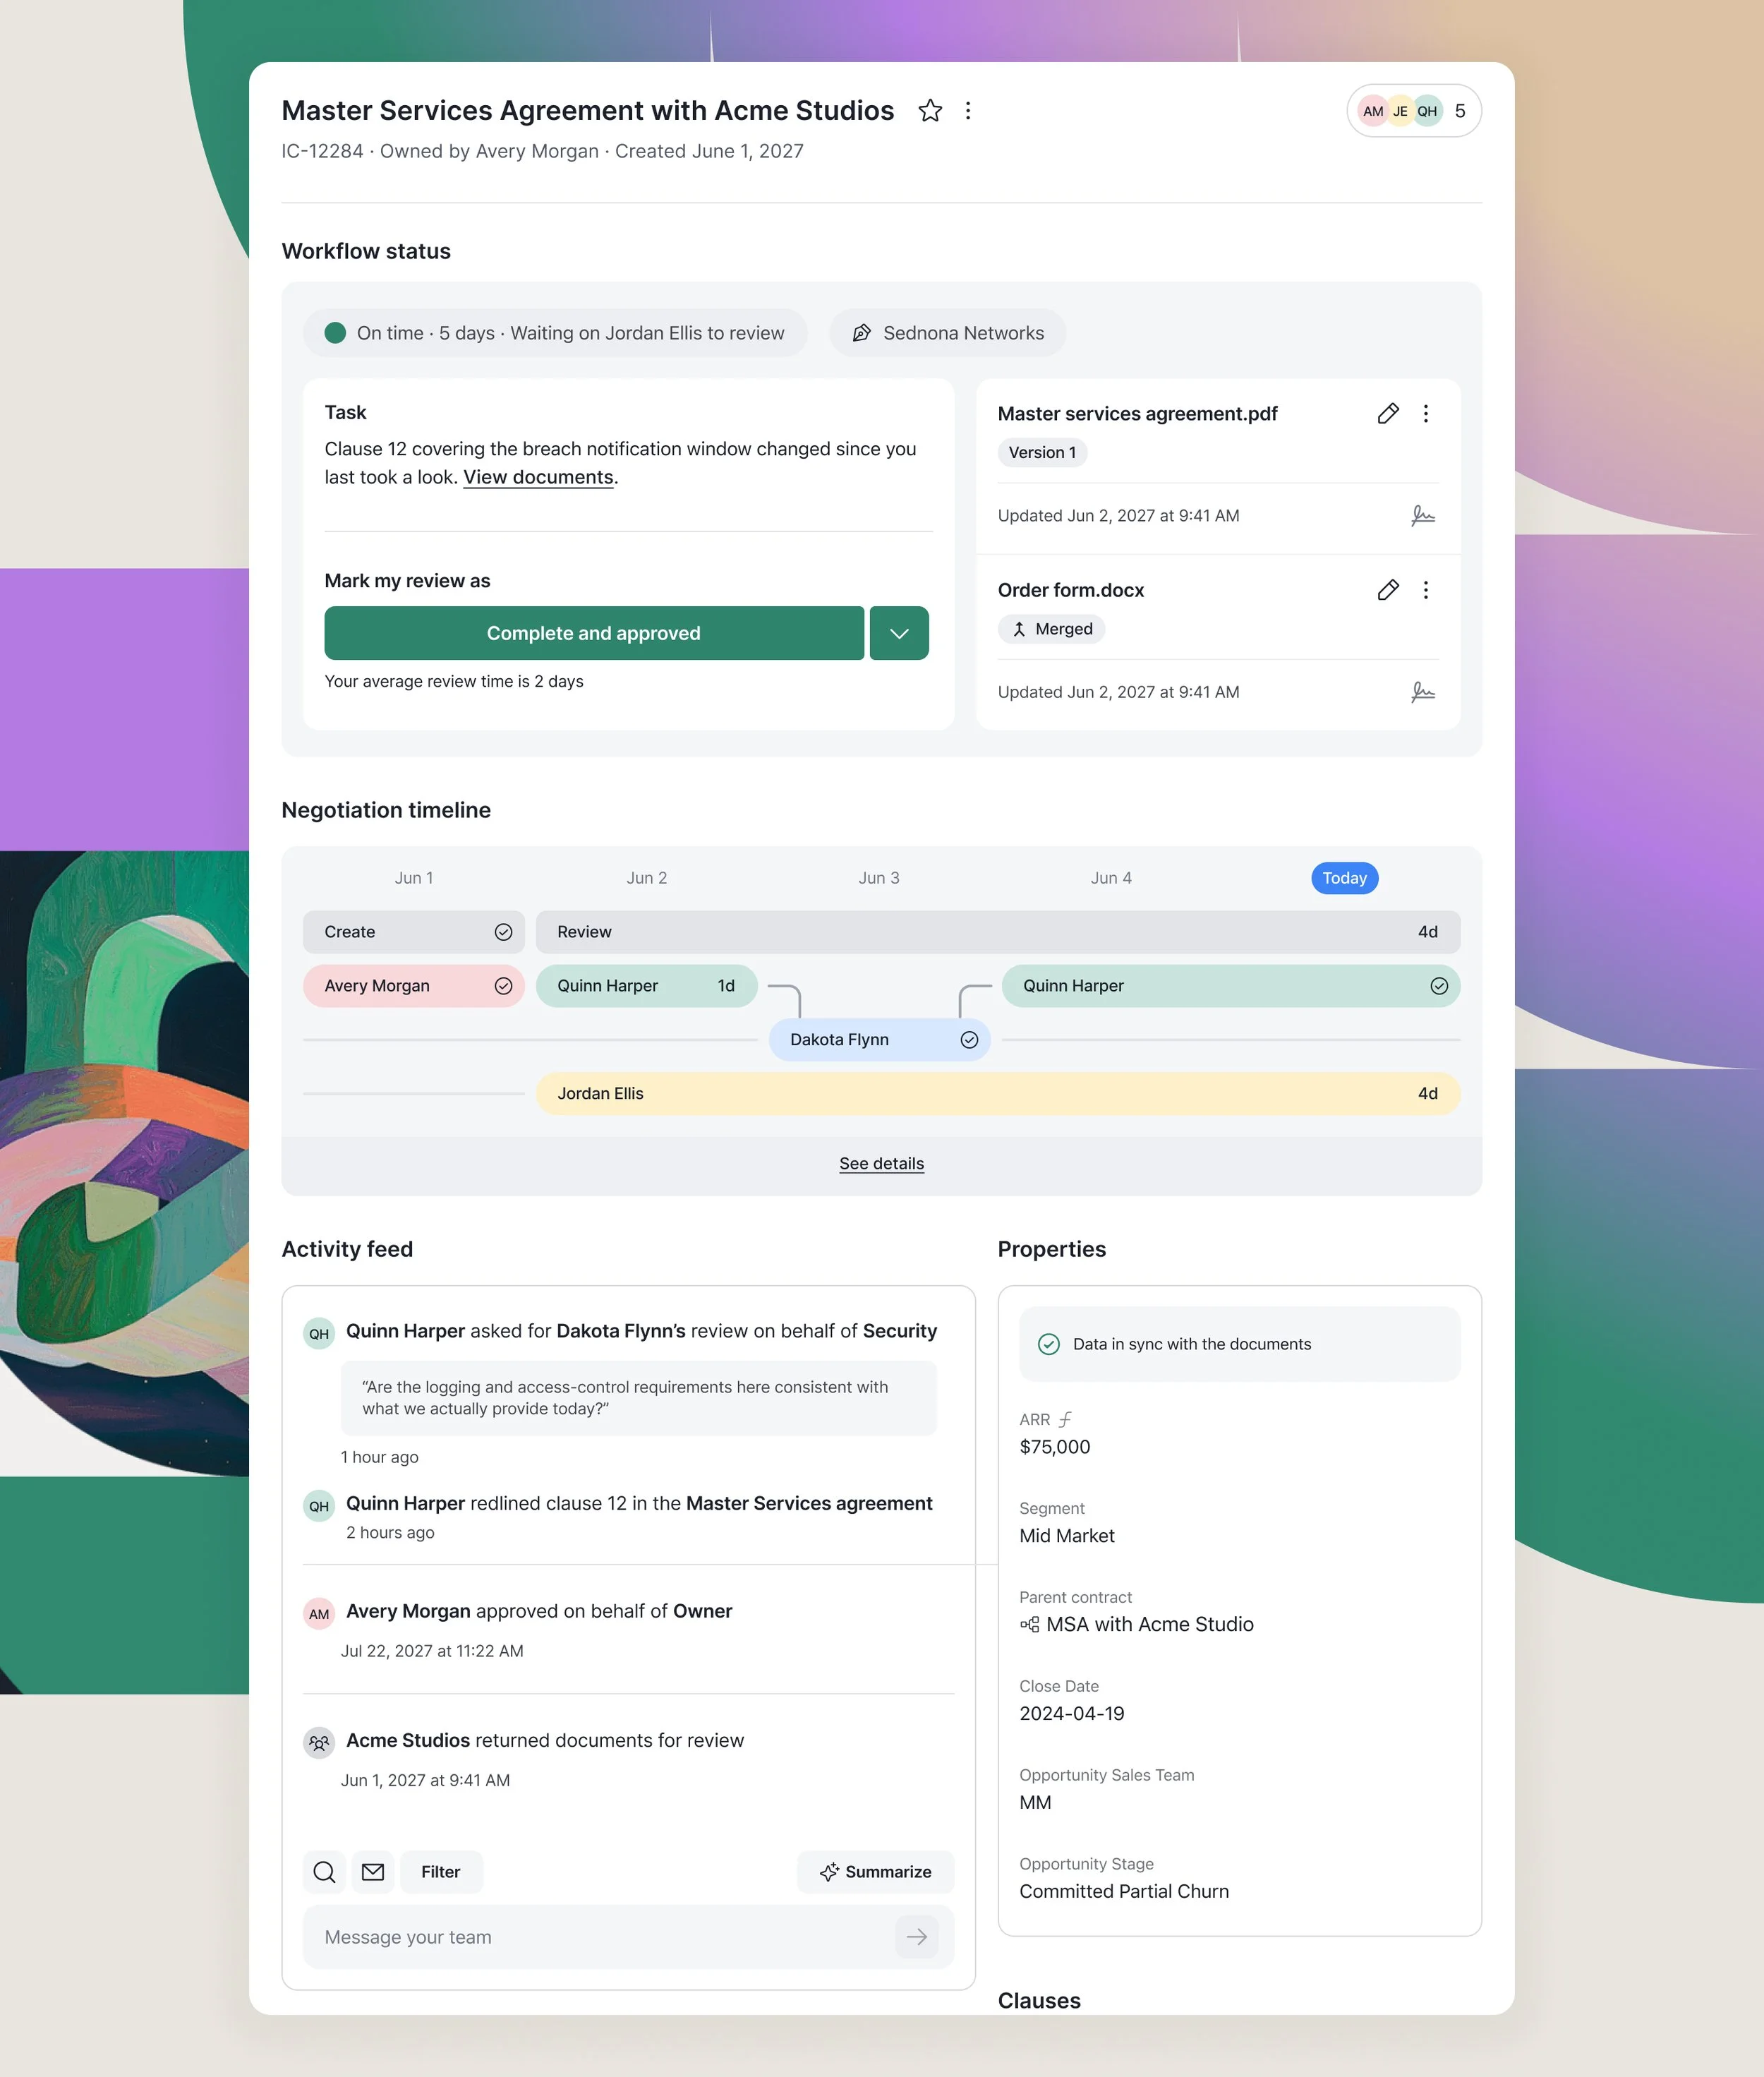Open more options for Order form.docx
1764x2077 pixels.
(1426, 590)
